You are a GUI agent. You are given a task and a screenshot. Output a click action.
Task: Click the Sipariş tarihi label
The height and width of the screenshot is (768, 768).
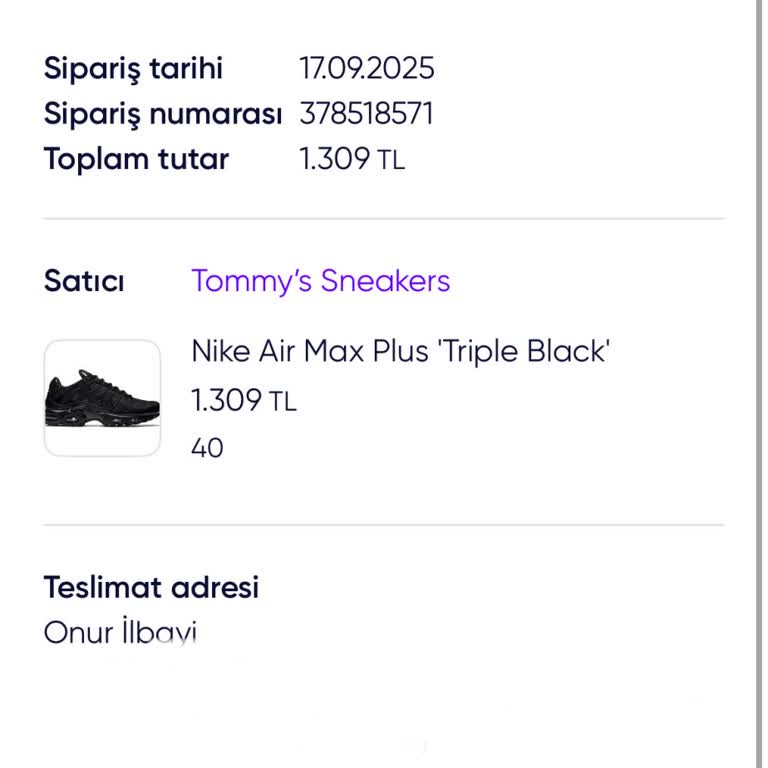(133, 68)
